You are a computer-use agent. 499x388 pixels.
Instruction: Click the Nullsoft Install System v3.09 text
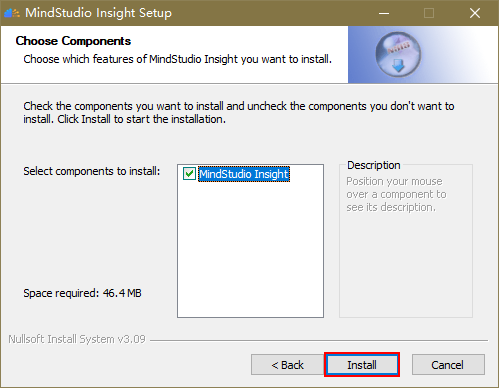[77, 339]
